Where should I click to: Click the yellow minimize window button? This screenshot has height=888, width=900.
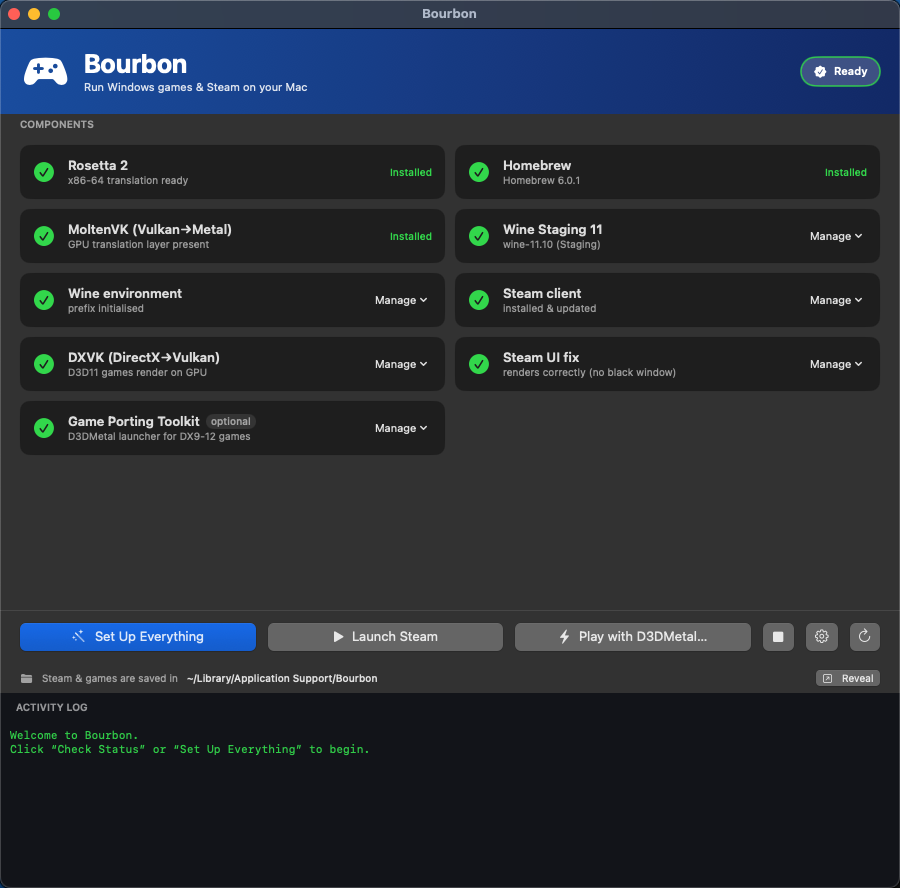click(x=34, y=14)
